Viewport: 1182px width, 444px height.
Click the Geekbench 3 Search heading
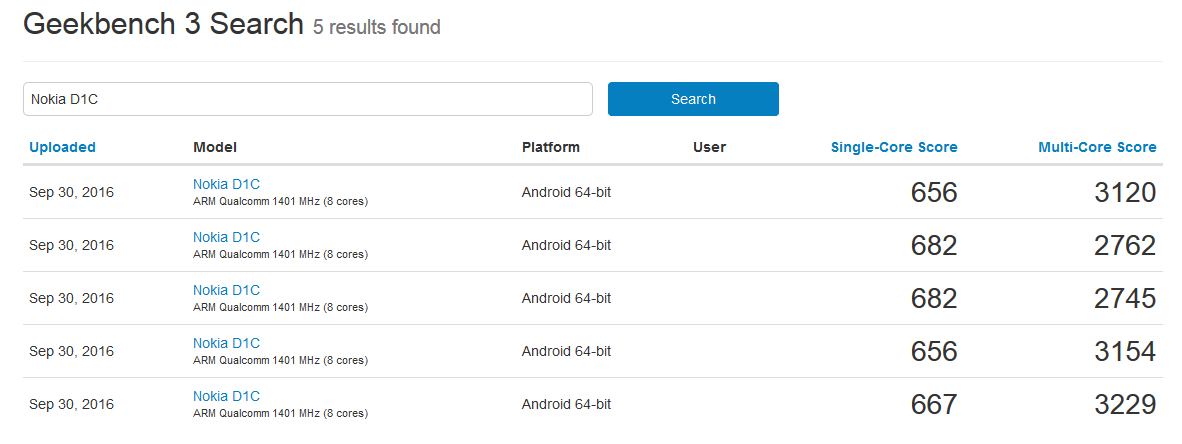(163, 25)
